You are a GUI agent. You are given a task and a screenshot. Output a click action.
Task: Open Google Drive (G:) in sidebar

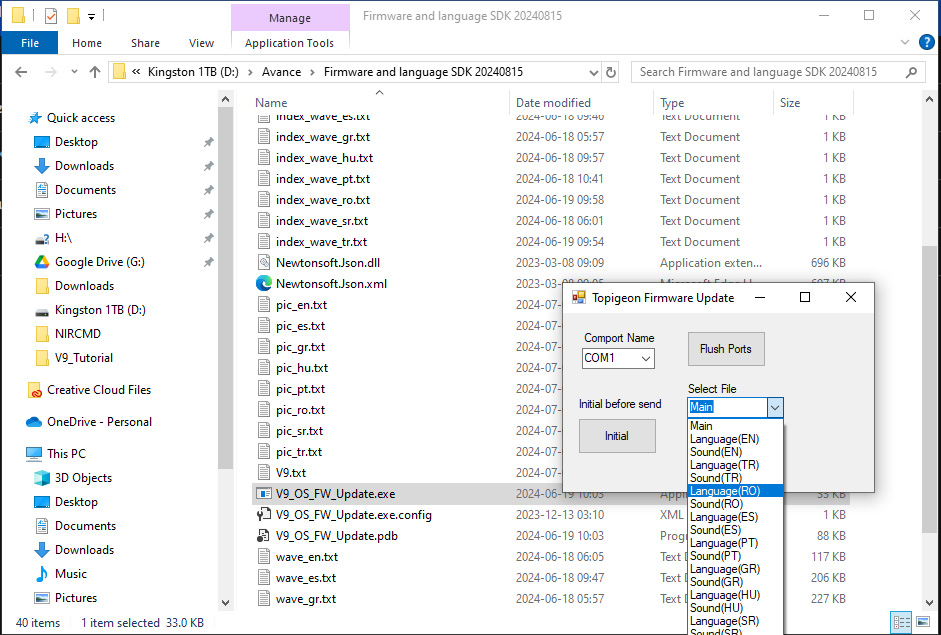100,262
